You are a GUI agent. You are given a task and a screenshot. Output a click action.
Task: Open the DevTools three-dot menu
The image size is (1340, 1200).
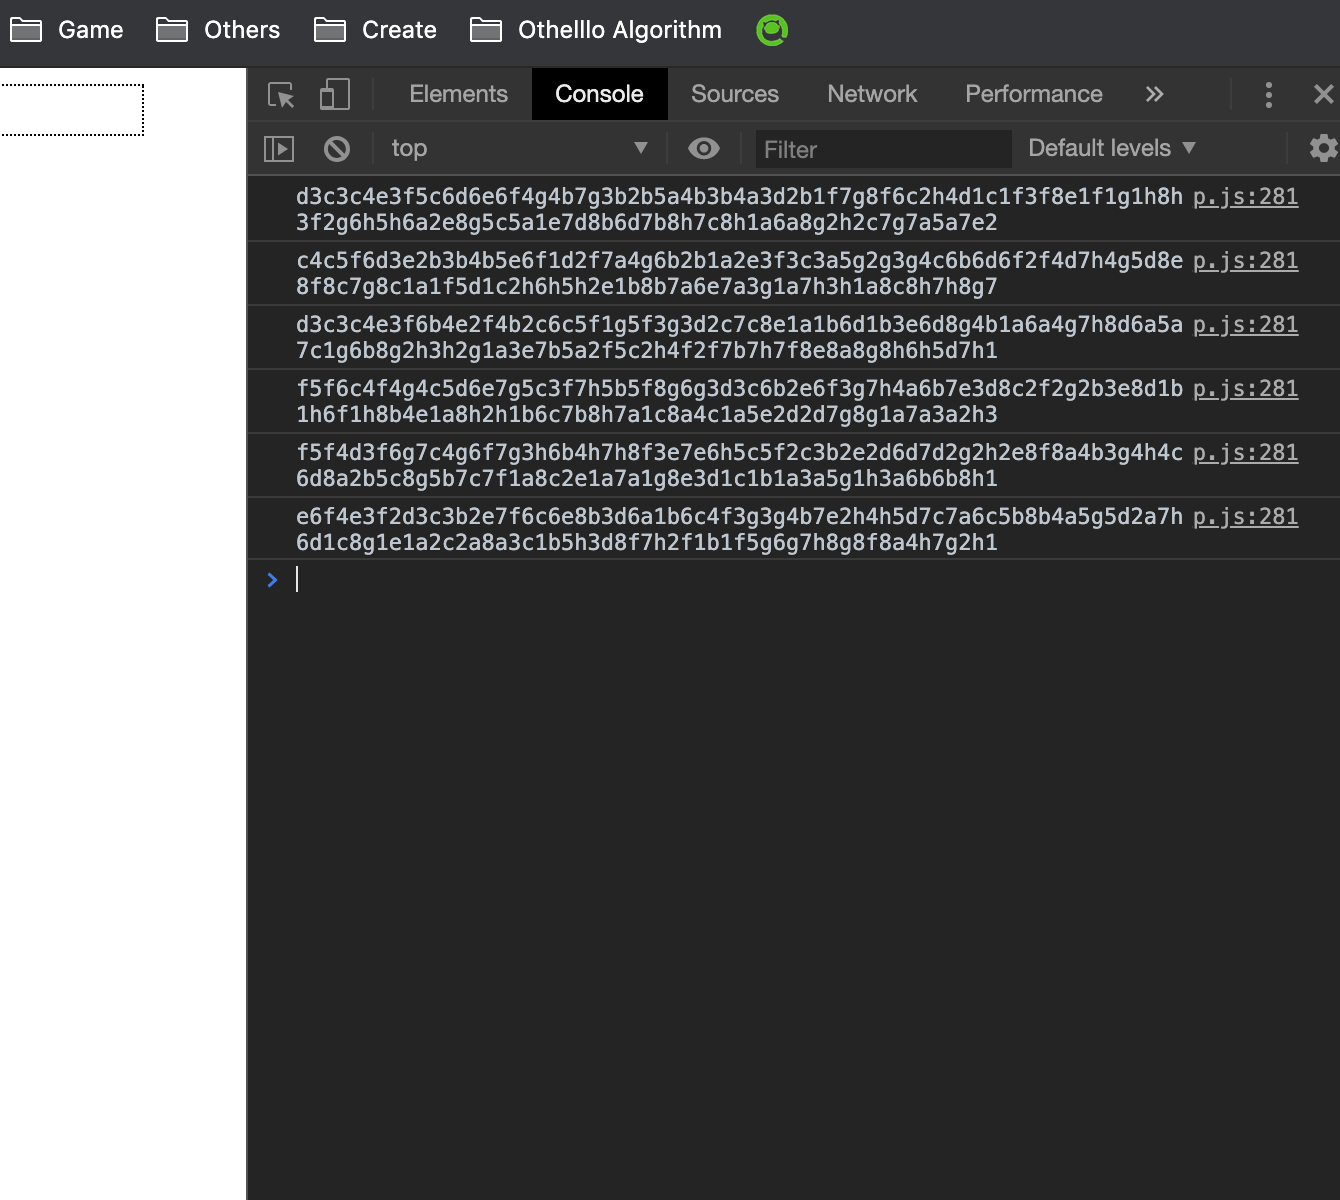click(x=1269, y=95)
